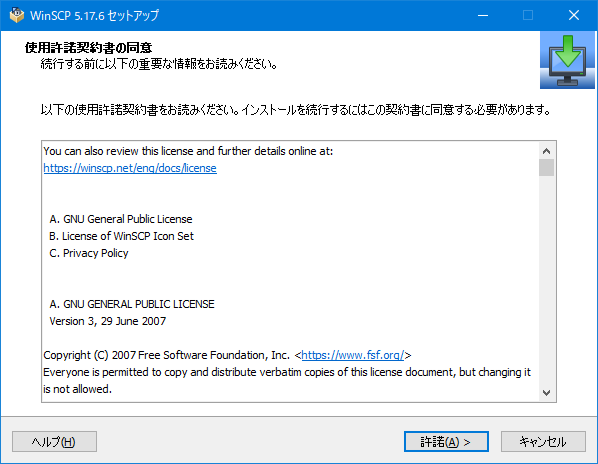Click the WinSCP 5.17.6 セットアップ title text
The height and width of the screenshot is (464, 598).
point(94,16)
